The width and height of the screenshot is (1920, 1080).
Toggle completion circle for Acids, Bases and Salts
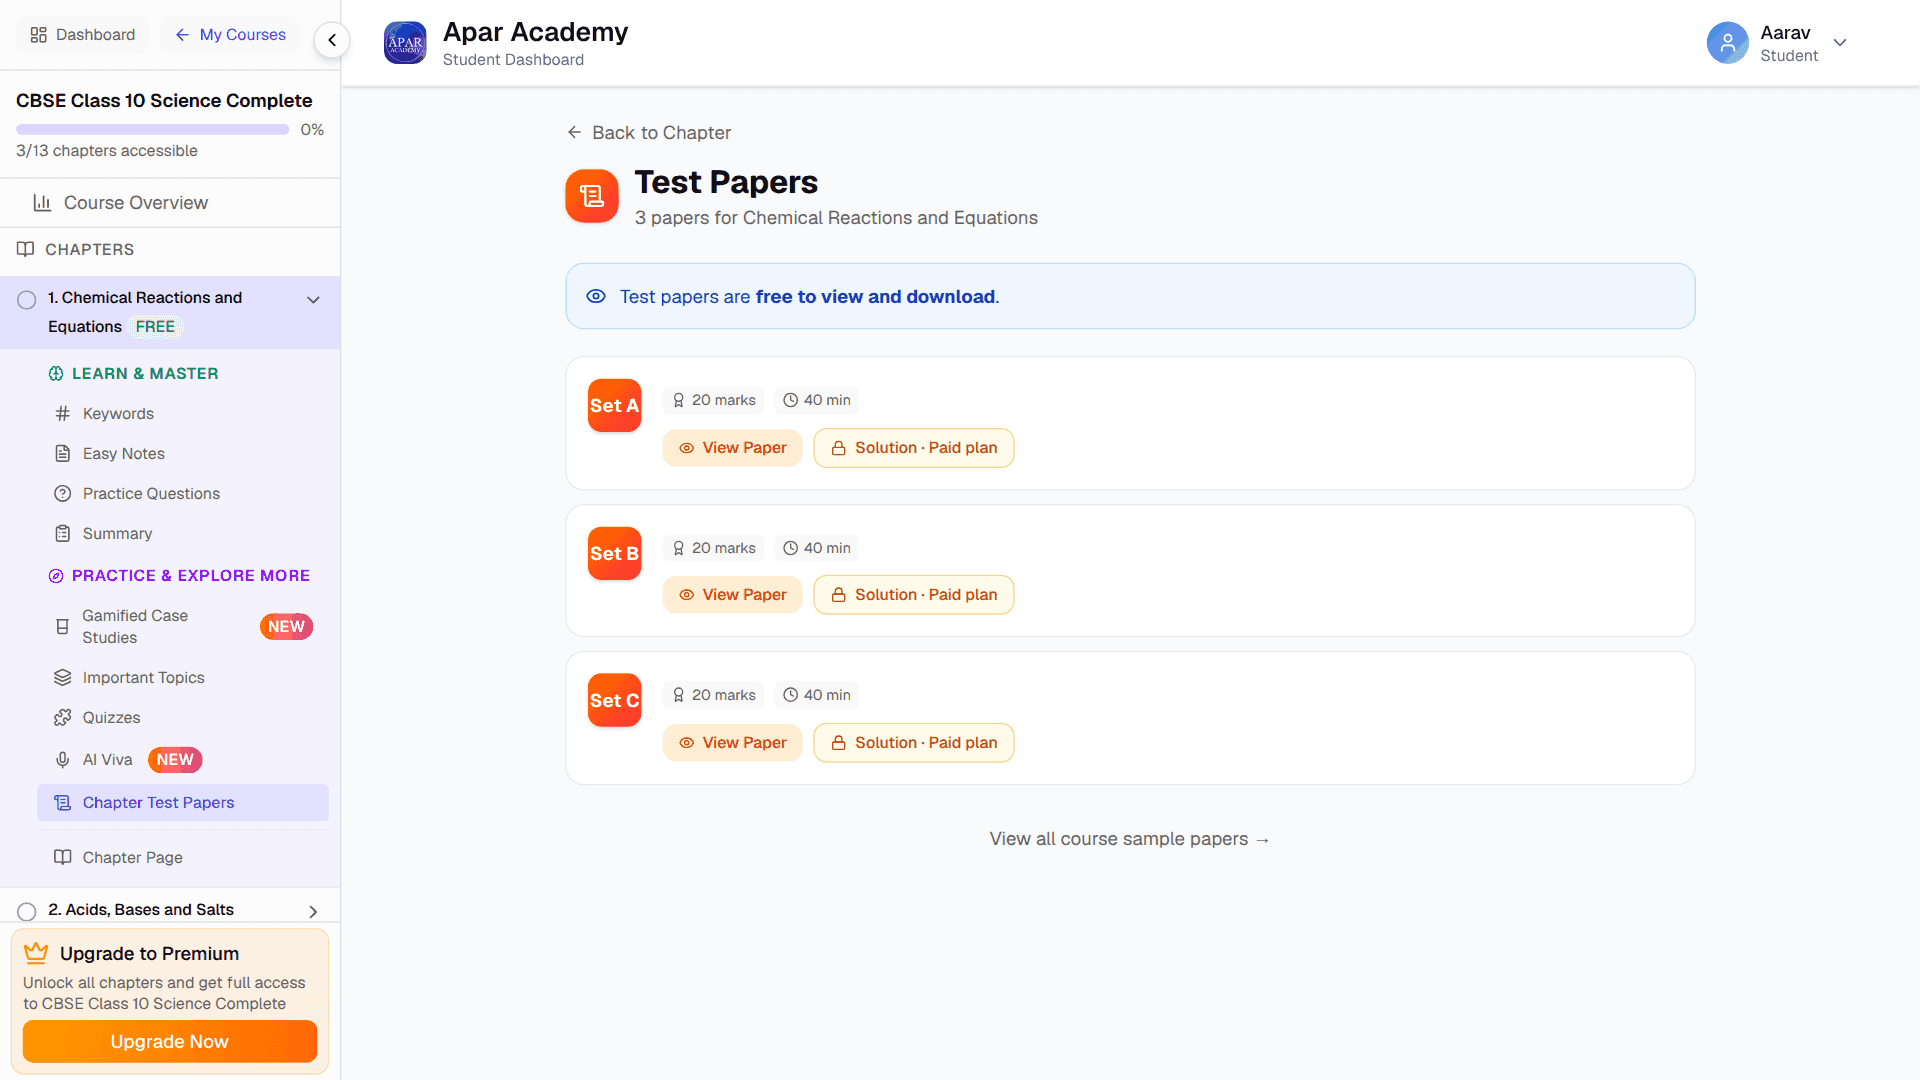(x=27, y=911)
